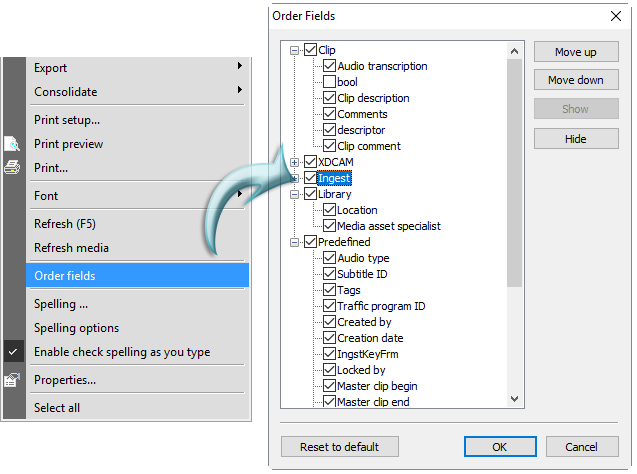Click the Print preview magnifier icon

pyautogui.click(x=12, y=144)
